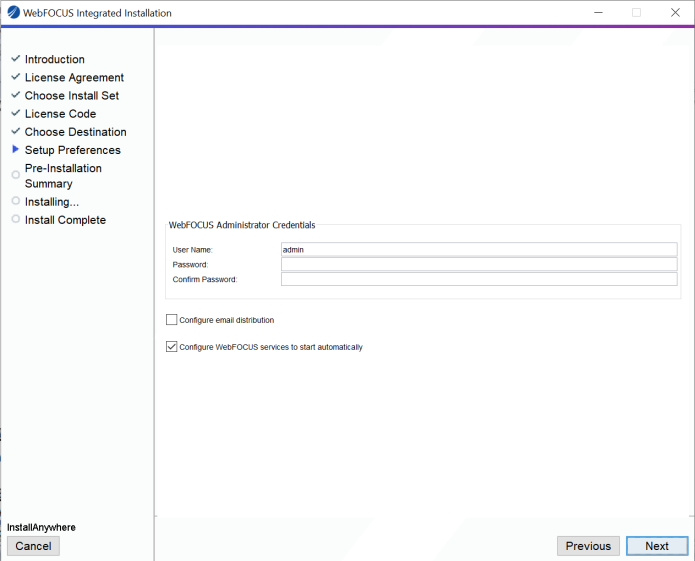Go back with the Previous button
This screenshot has width=695, height=561.
(x=588, y=546)
